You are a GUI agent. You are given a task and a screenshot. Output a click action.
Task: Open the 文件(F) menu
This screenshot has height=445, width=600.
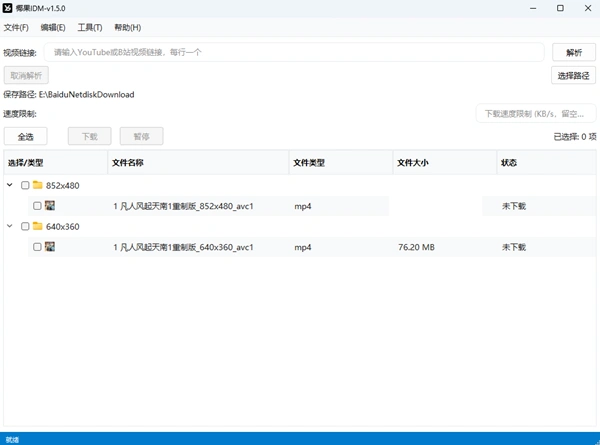[16, 28]
